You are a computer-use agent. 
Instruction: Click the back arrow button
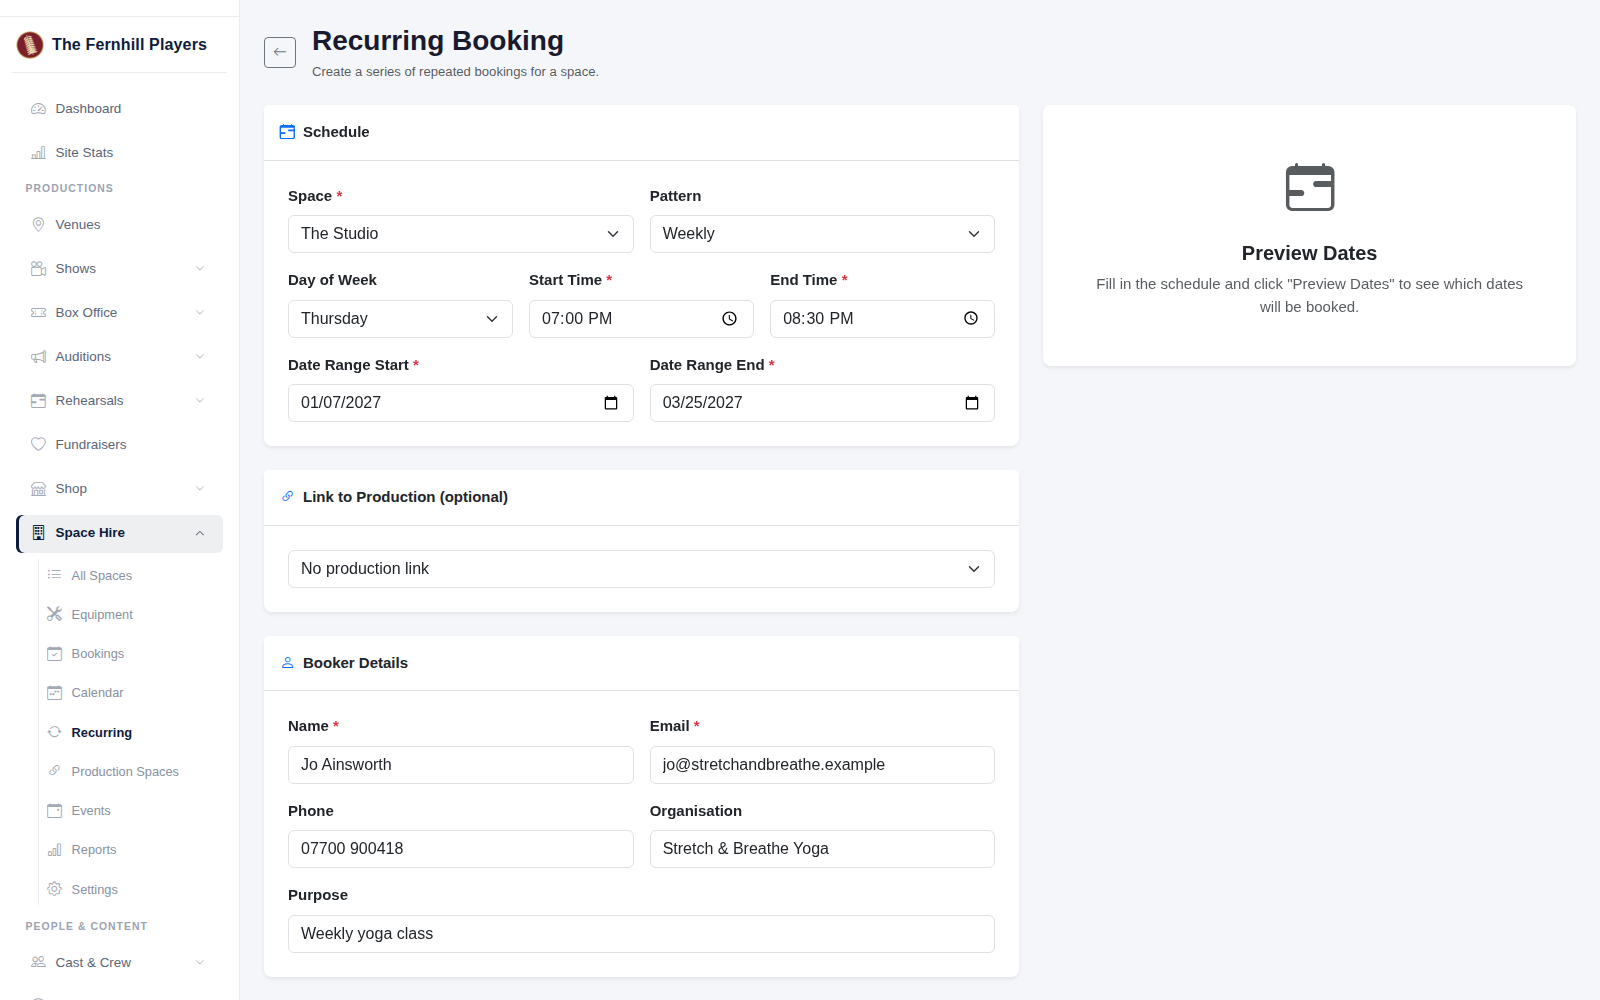click(x=280, y=52)
